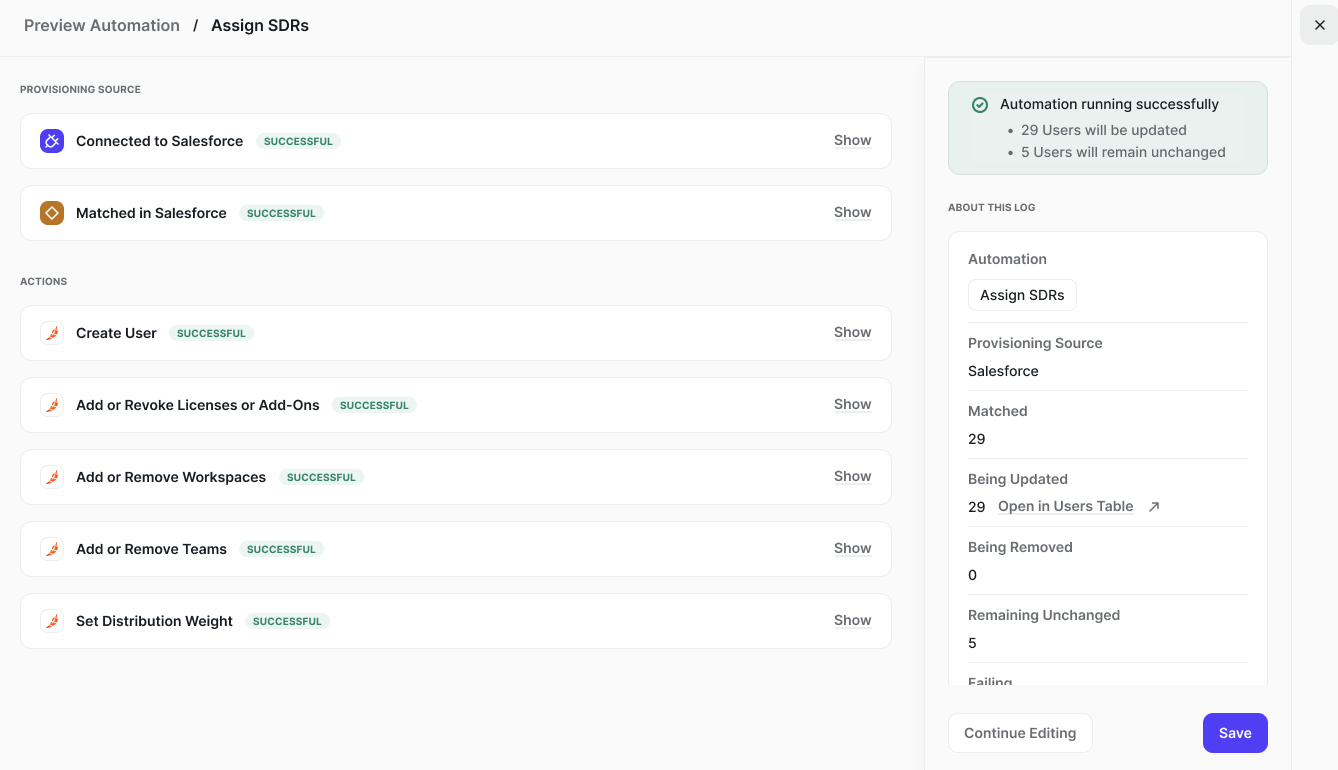The width and height of the screenshot is (1338, 770).
Task: Click the Add or Remove Workspaces icon
Action: pos(52,477)
